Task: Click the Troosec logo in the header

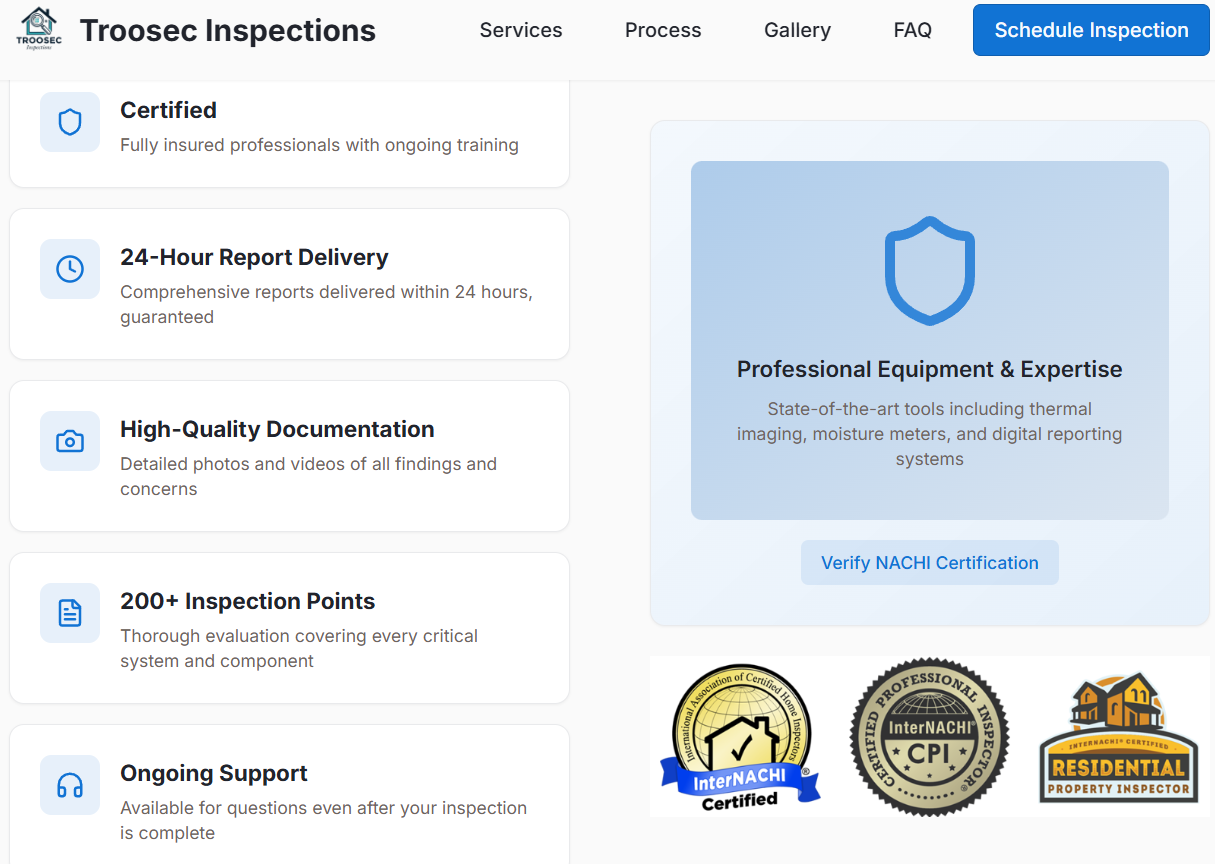Action: pos(39,29)
